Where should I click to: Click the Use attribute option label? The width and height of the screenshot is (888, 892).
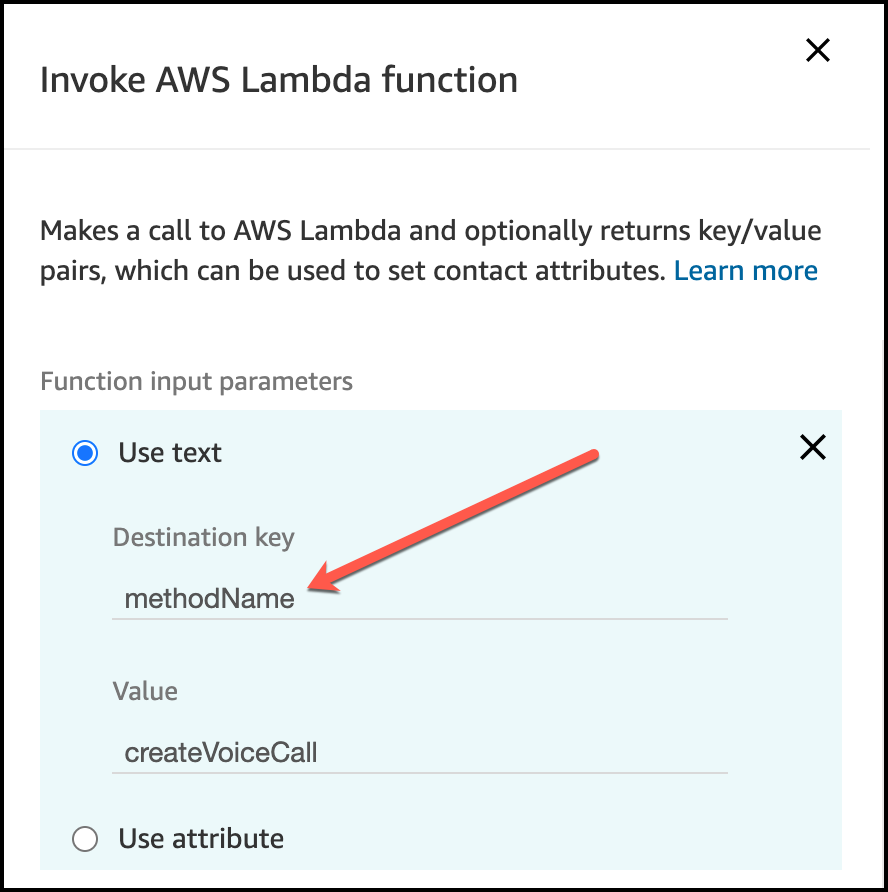(x=201, y=838)
